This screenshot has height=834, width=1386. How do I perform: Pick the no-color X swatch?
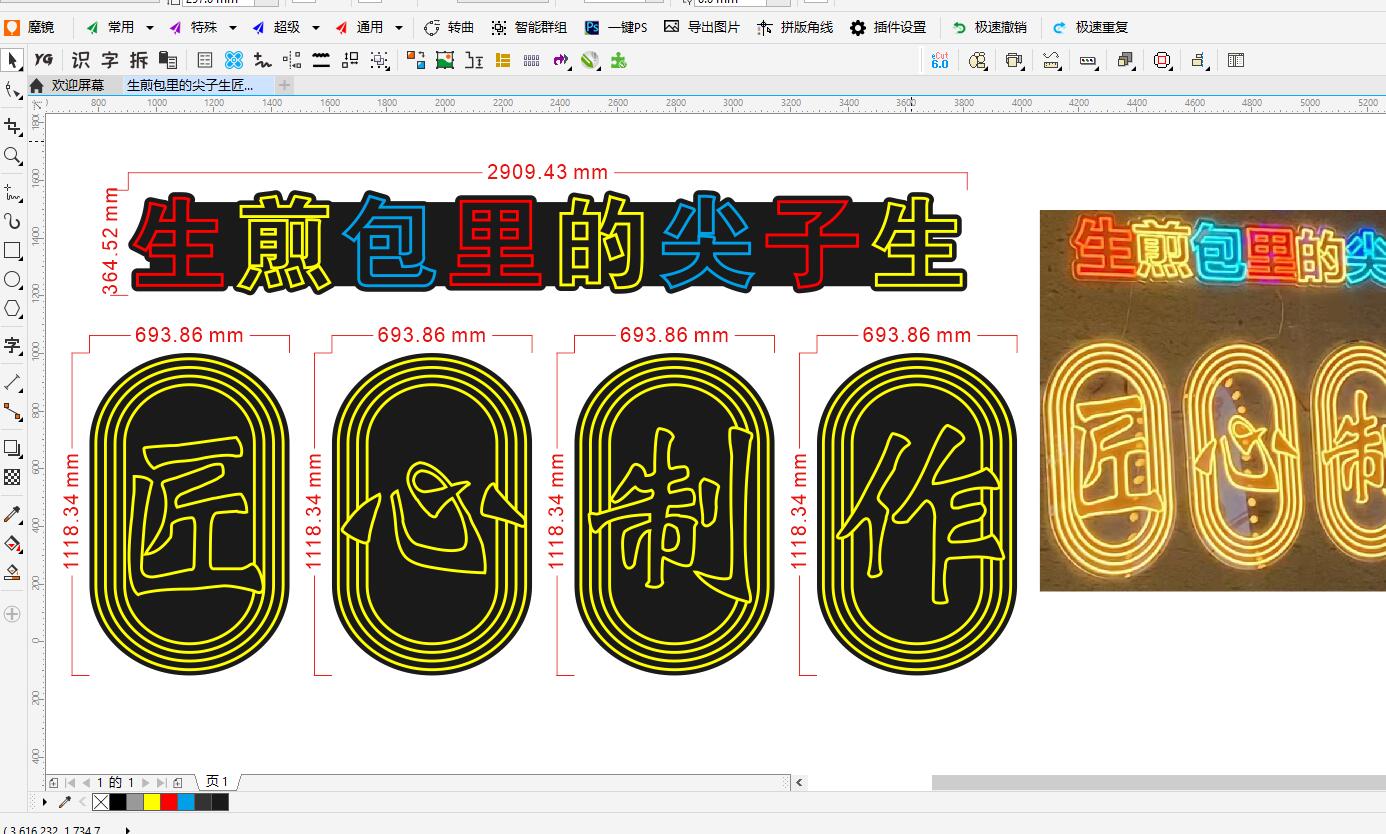point(101,802)
